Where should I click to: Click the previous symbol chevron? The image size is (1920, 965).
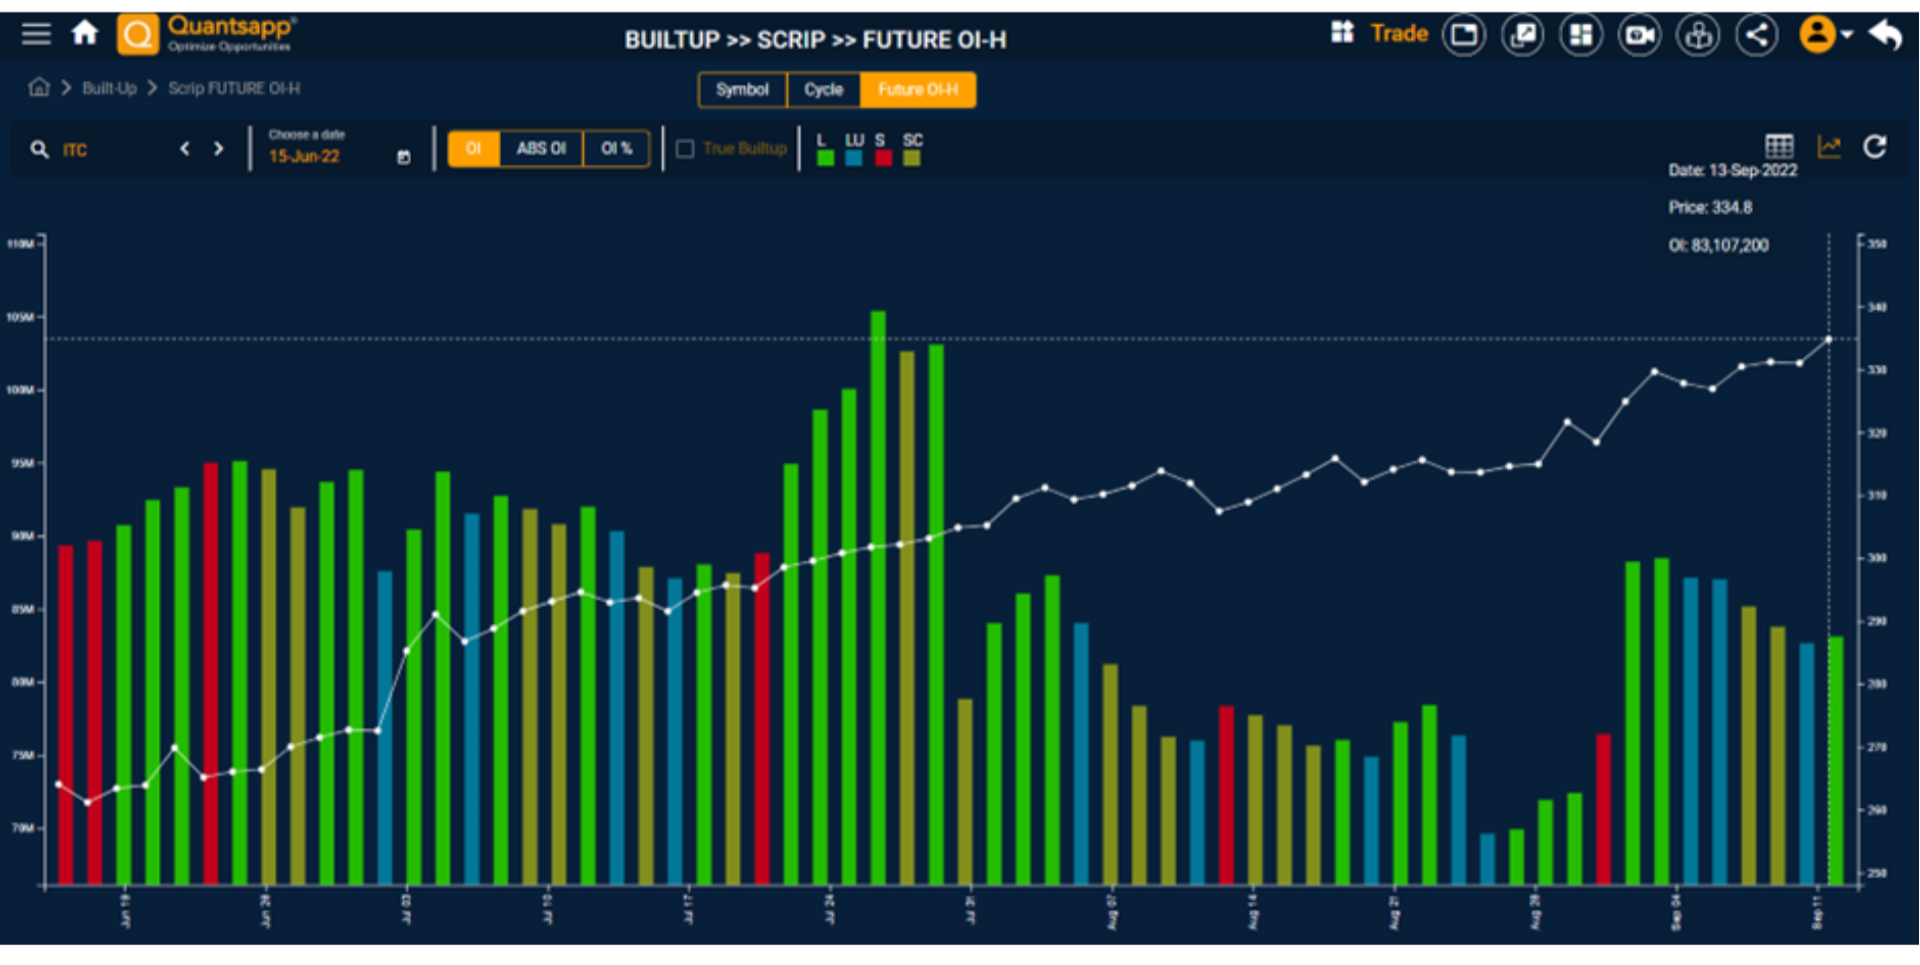tap(185, 148)
